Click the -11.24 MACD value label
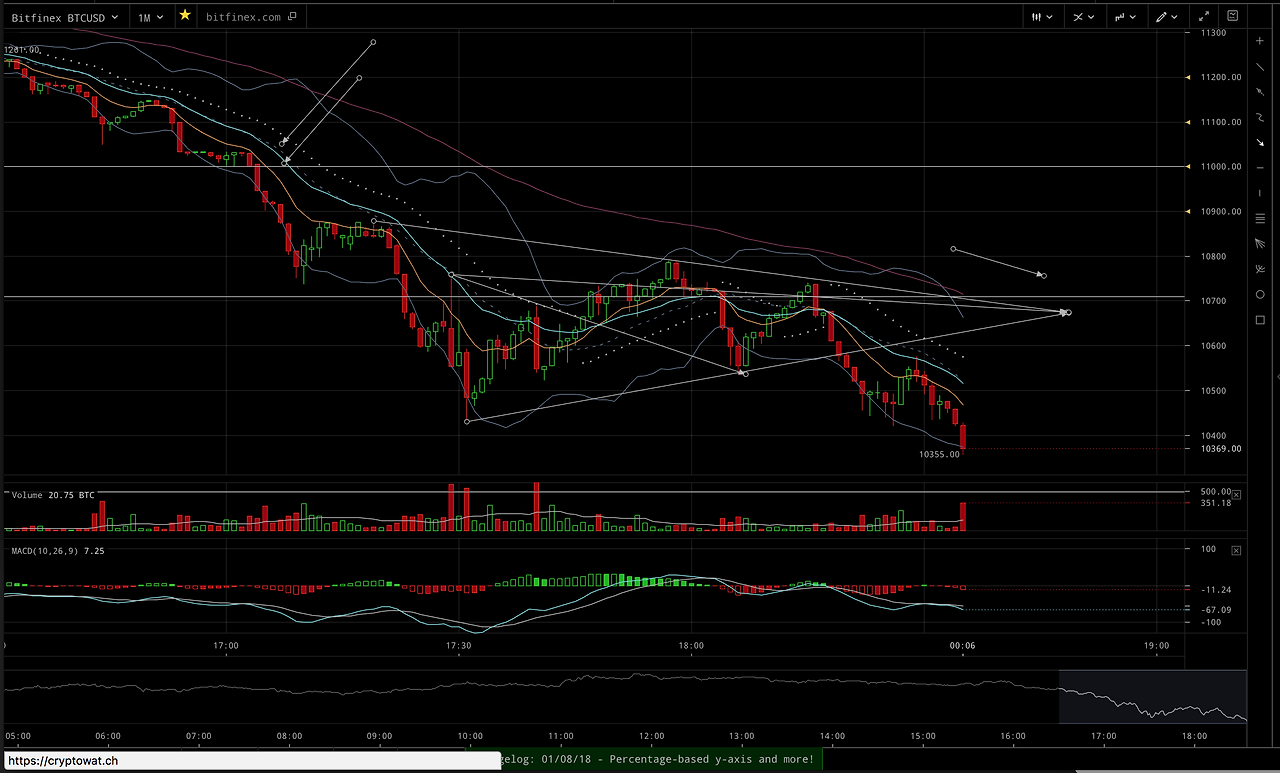 coord(1215,590)
